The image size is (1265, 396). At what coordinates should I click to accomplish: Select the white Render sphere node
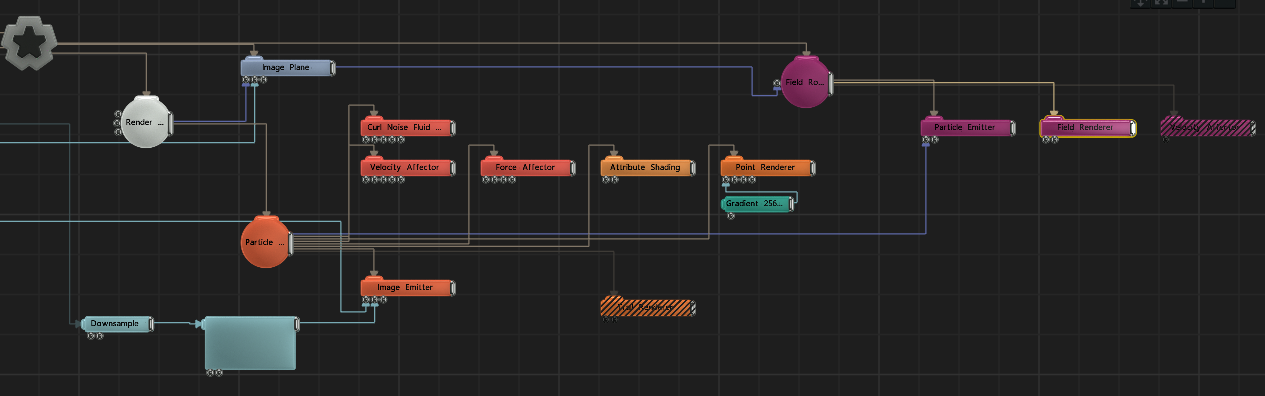(x=145, y=121)
